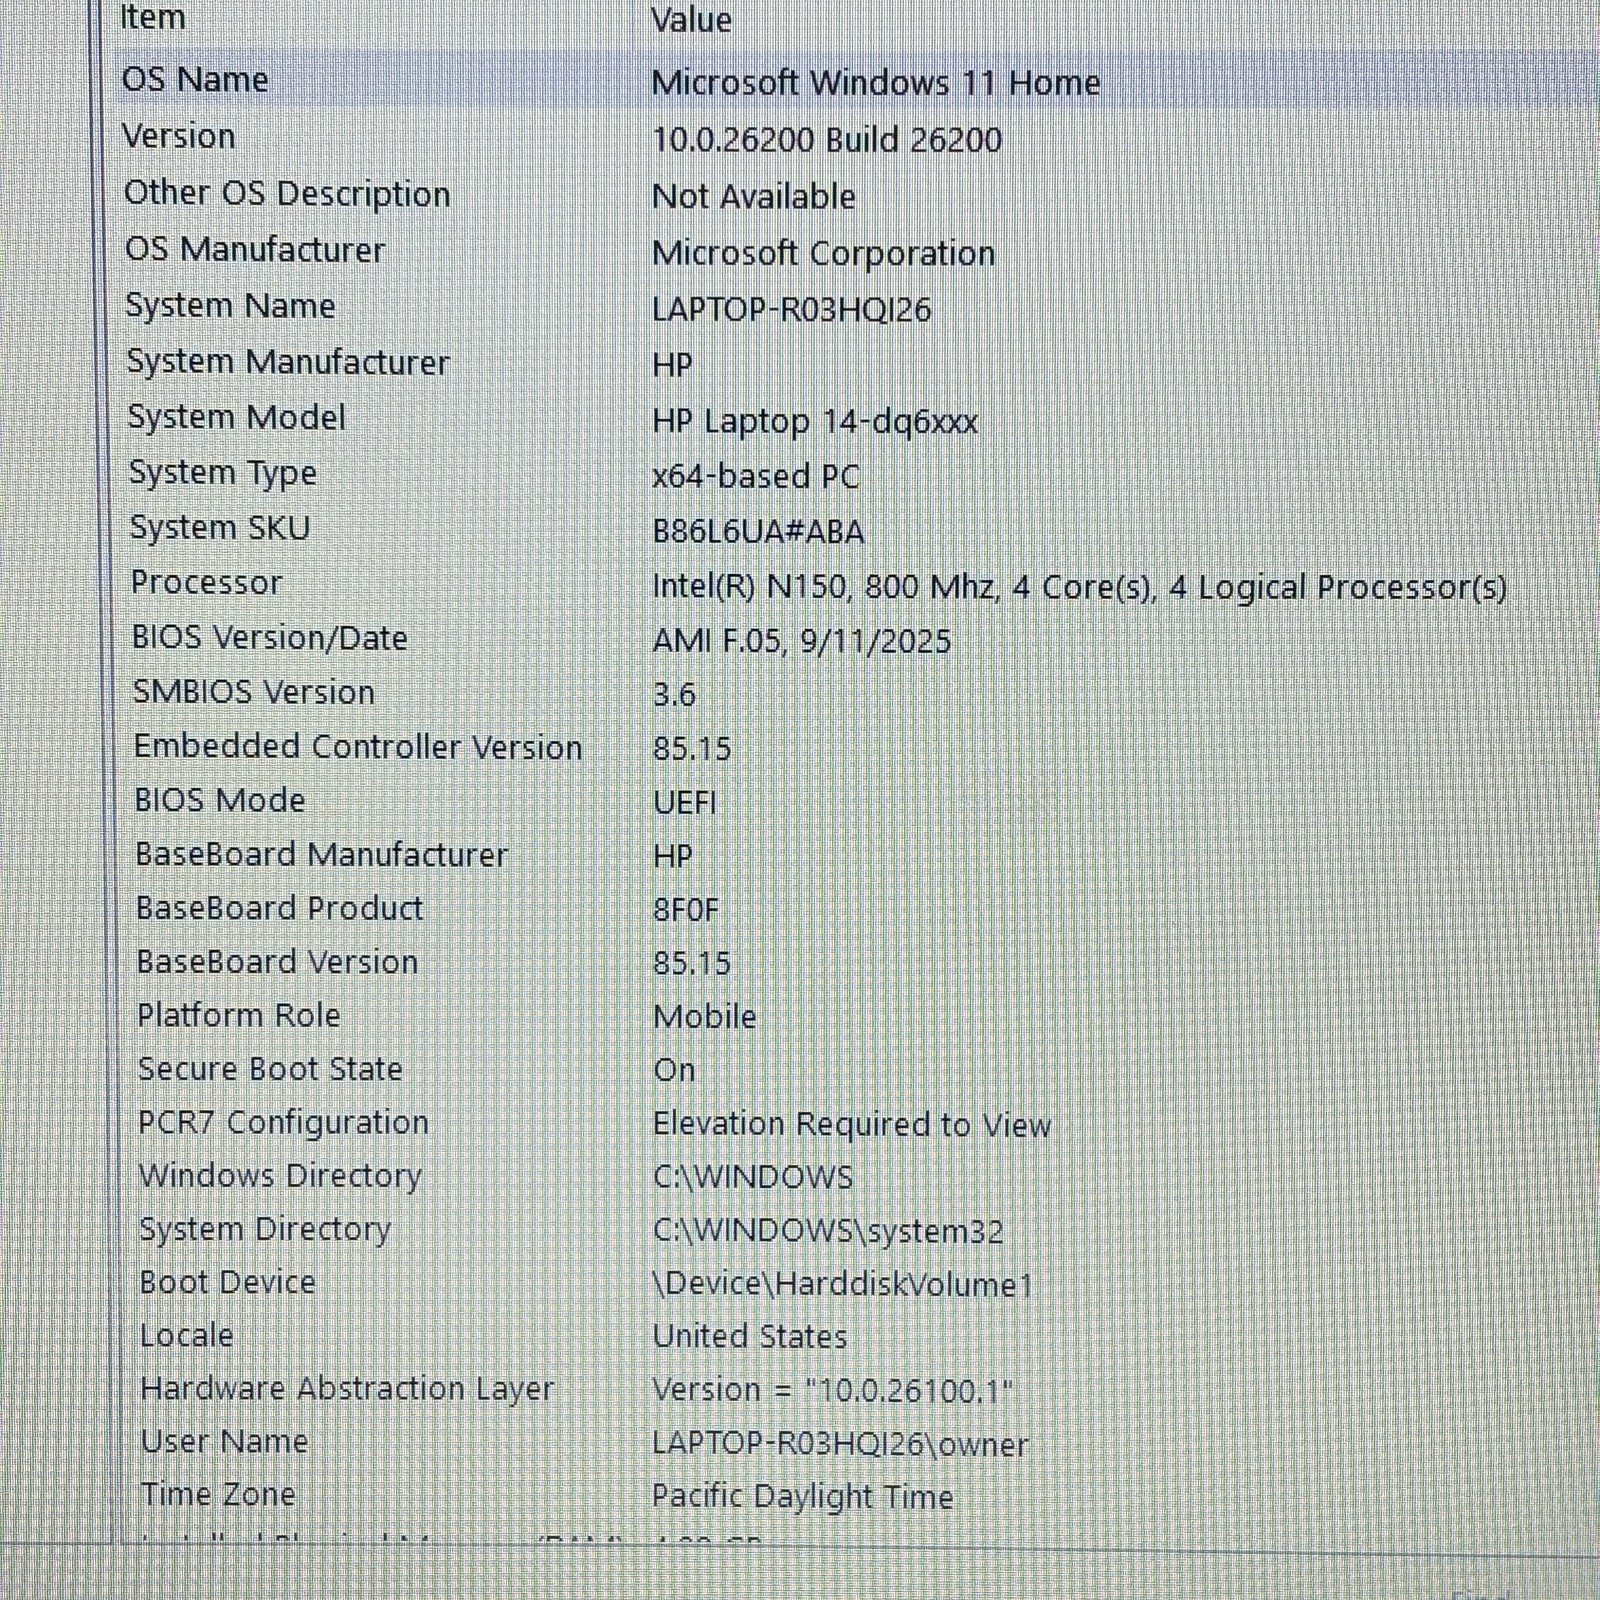
Task: Select the 'System Manufacturer' item label
Action: (288, 361)
